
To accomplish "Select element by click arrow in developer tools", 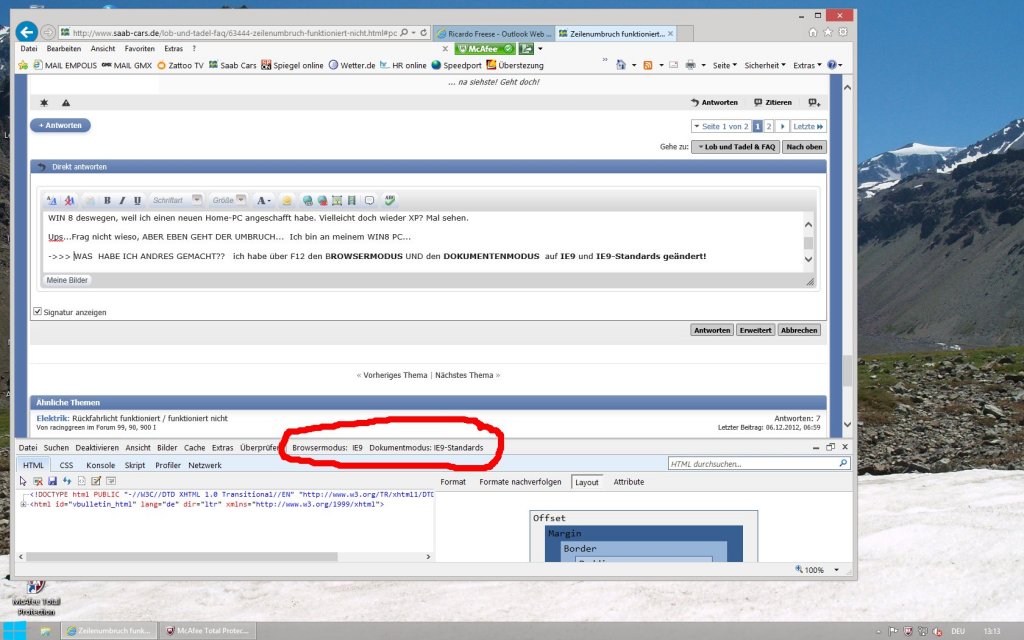I will (x=24, y=481).
